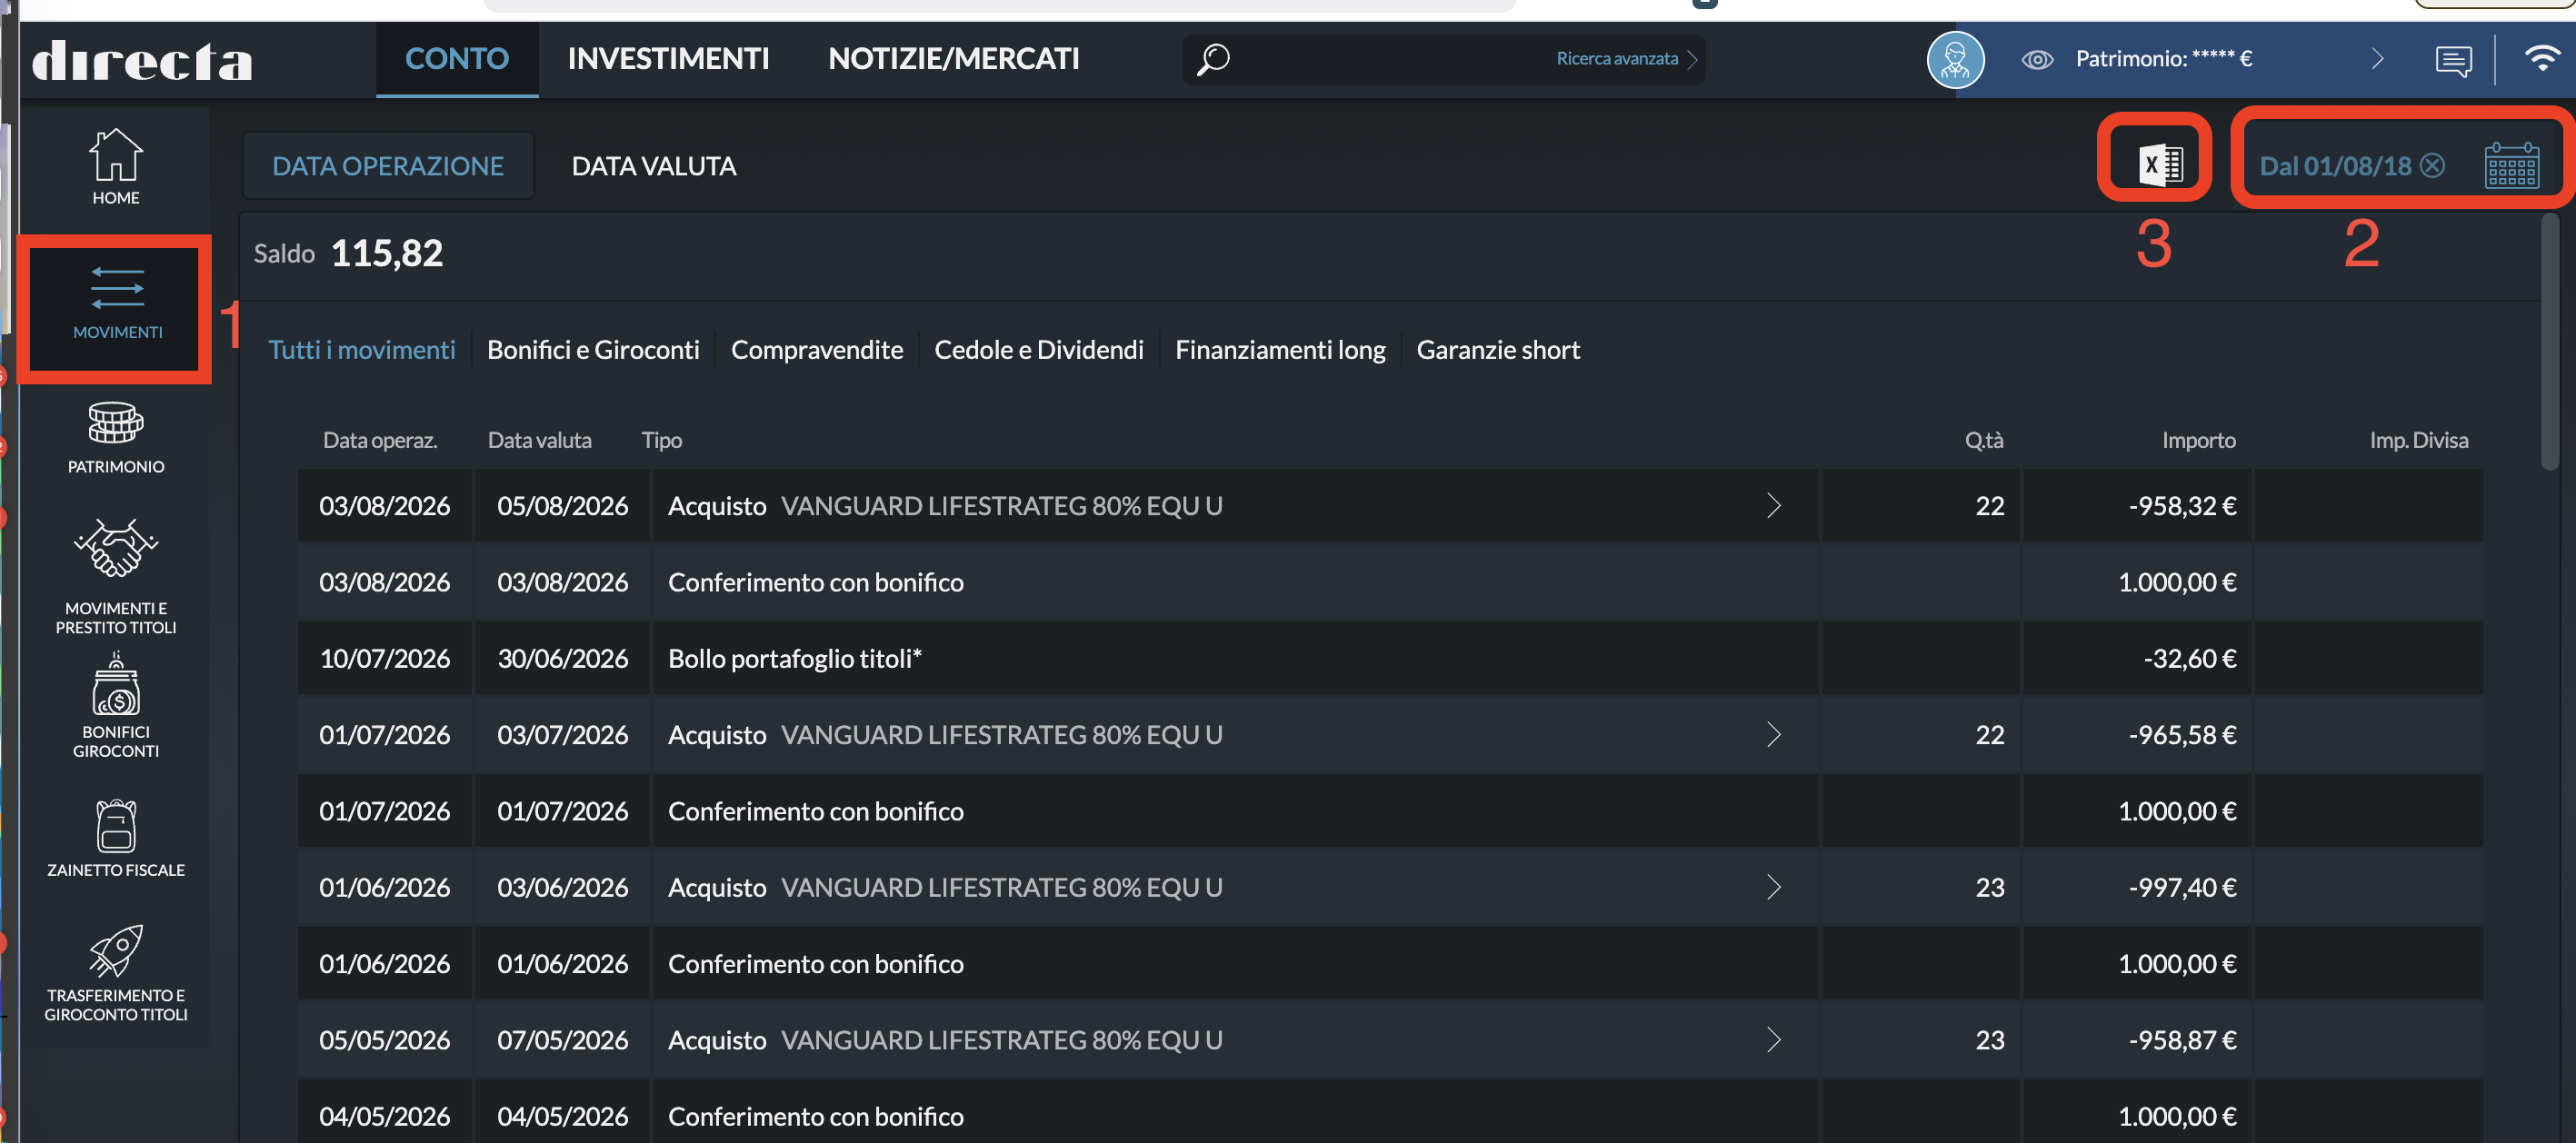The height and width of the screenshot is (1143, 2576).
Task: Filter by Bonifici e Giroconti
Action: (593, 350)
